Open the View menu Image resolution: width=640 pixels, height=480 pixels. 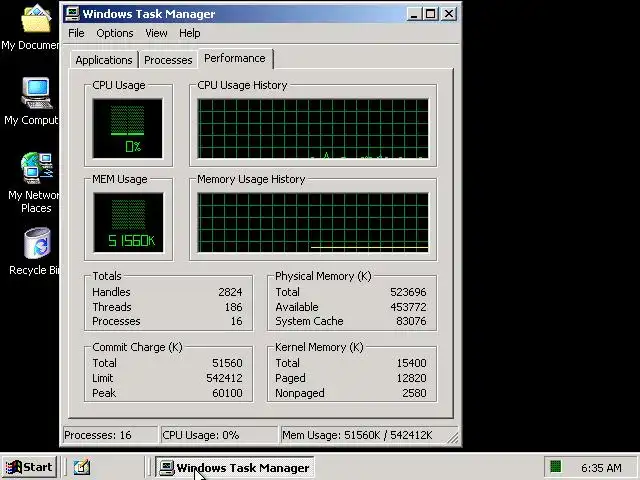(x=156, y=33)
